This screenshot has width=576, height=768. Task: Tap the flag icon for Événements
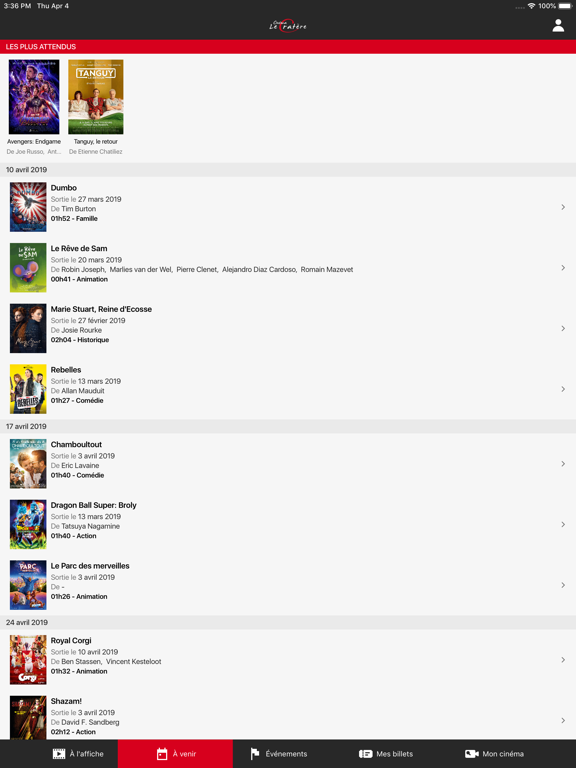point(255,754)
